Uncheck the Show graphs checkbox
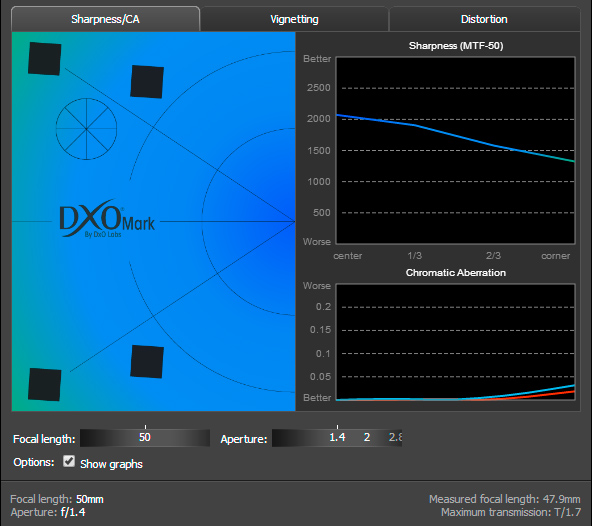This screenshot has height=526, width=592. coord(69,461)
